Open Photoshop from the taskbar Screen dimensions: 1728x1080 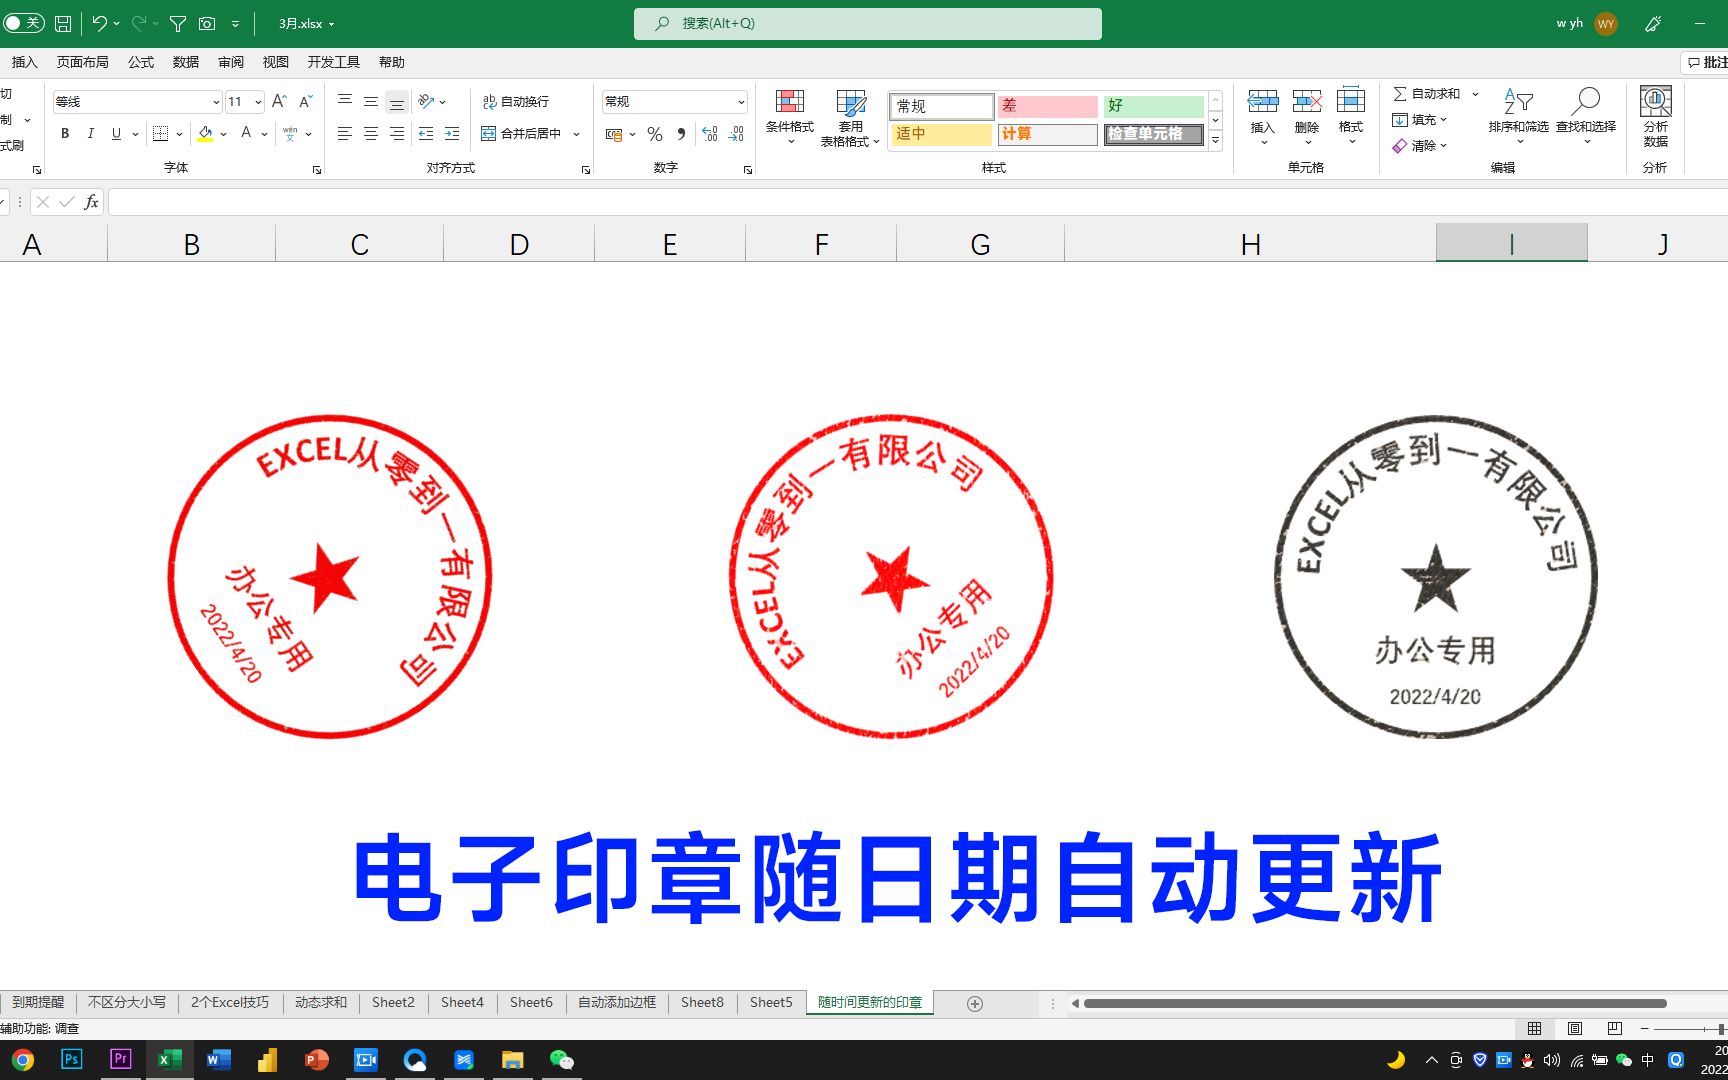71,1059
